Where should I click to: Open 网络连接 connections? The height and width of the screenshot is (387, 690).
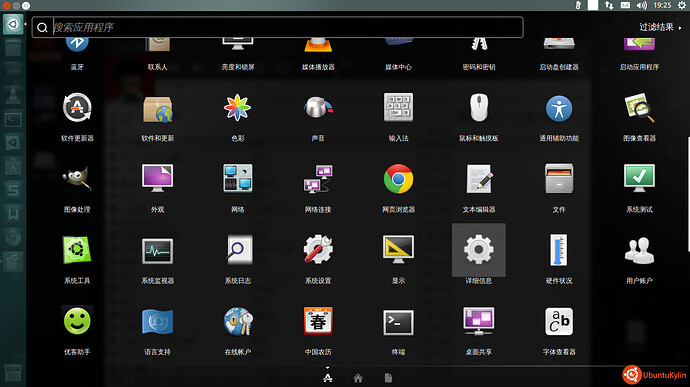[x=318, y=179]
